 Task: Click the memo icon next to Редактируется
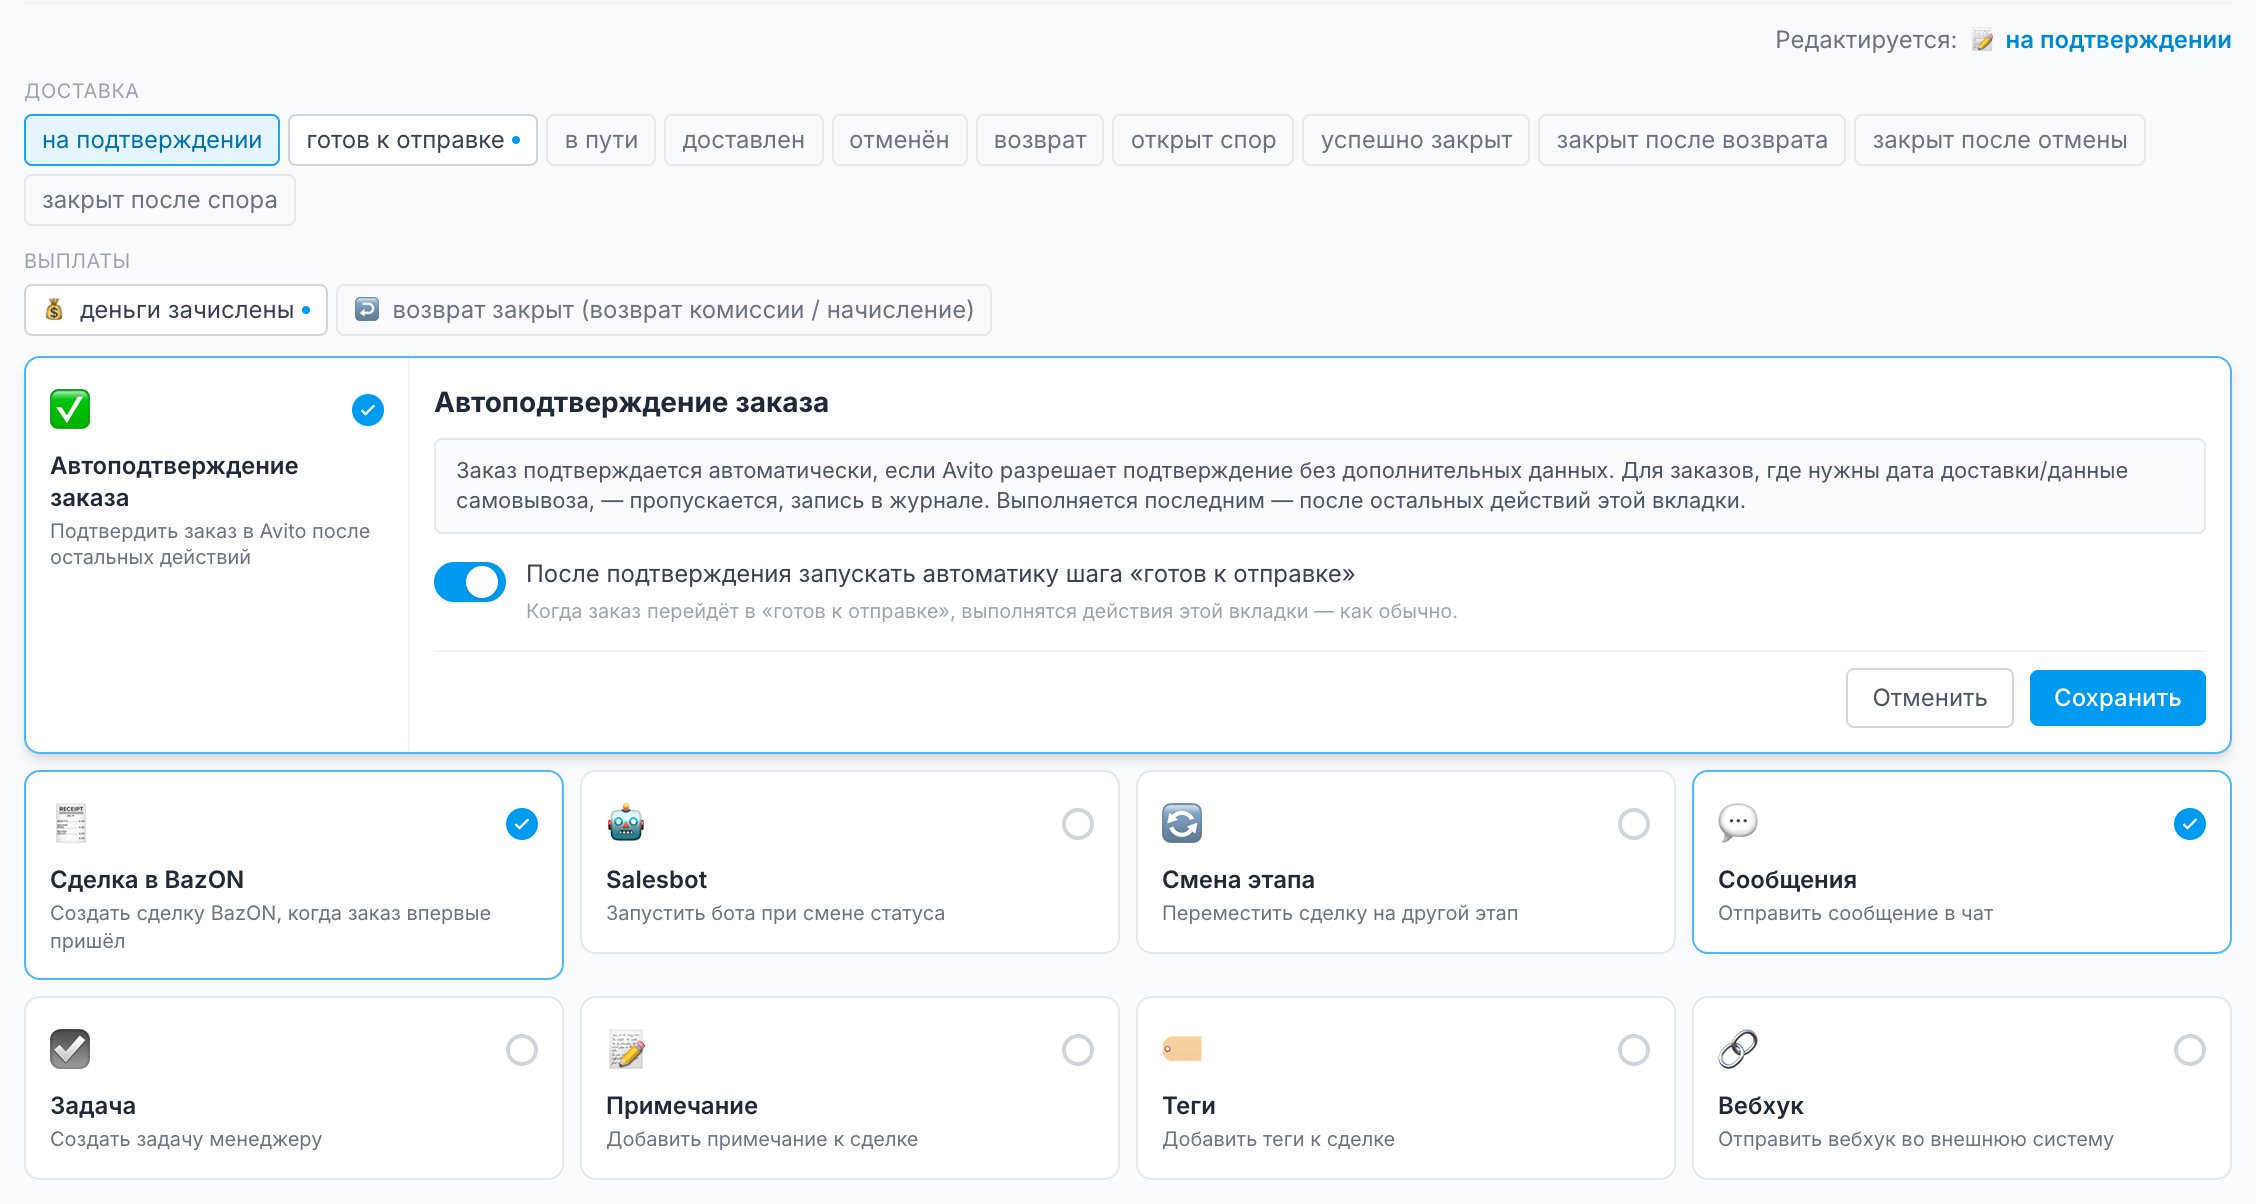coord(1982,40)
